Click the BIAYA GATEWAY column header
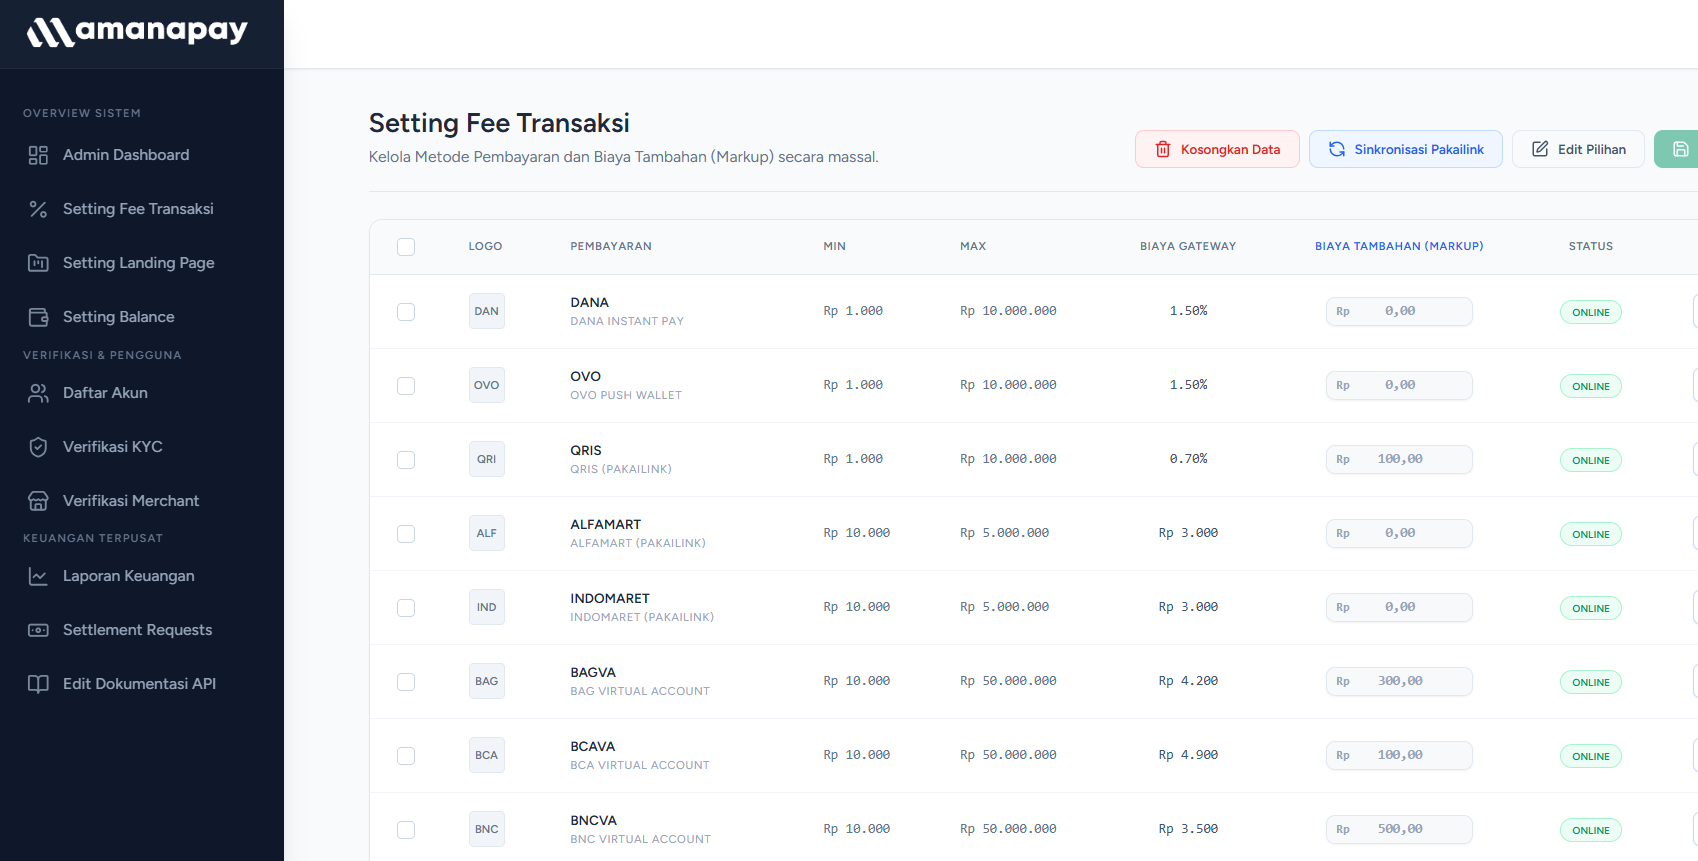This screenshot has width=1698, height=861. tap(1188, 246)
